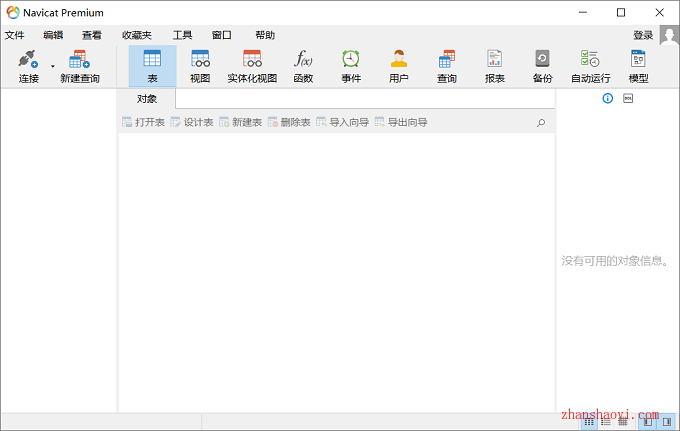Launch Import Wizard (导入向导)

coord(343,122)
